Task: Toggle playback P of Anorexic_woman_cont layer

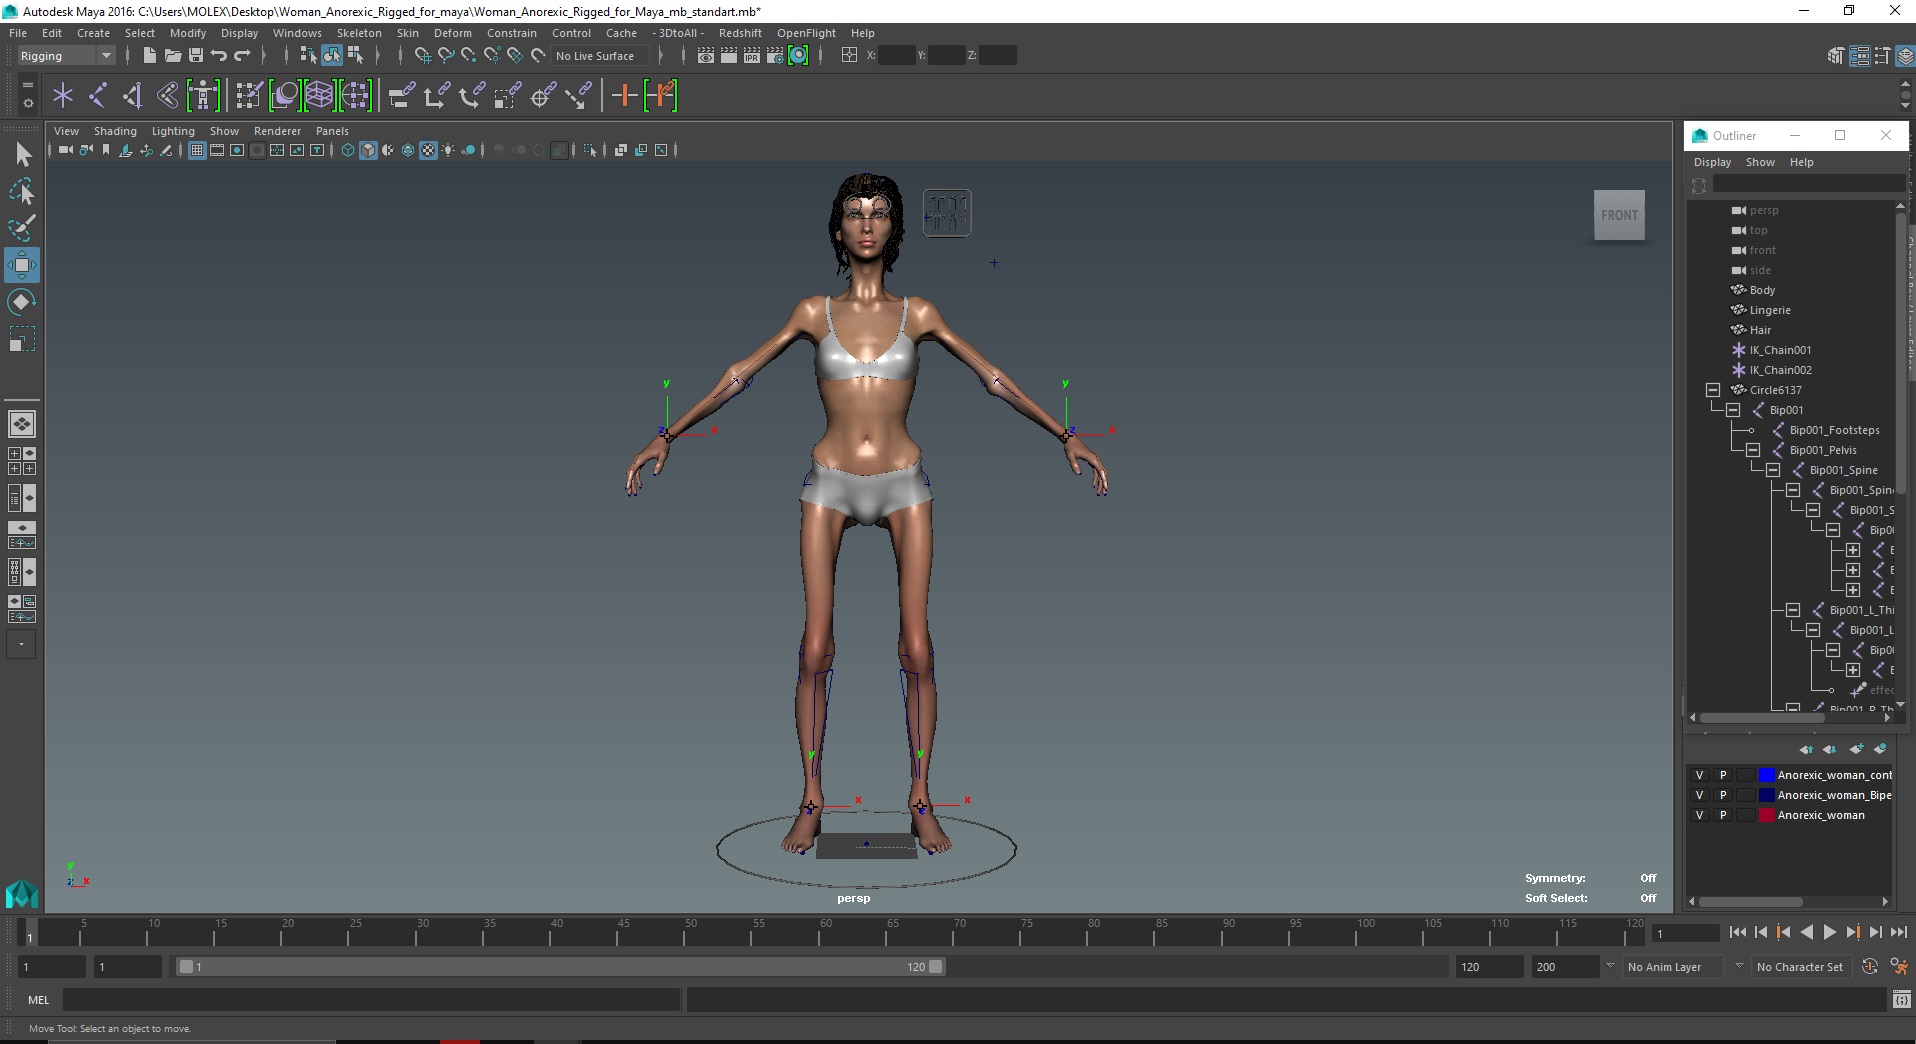Action: 1723,775
